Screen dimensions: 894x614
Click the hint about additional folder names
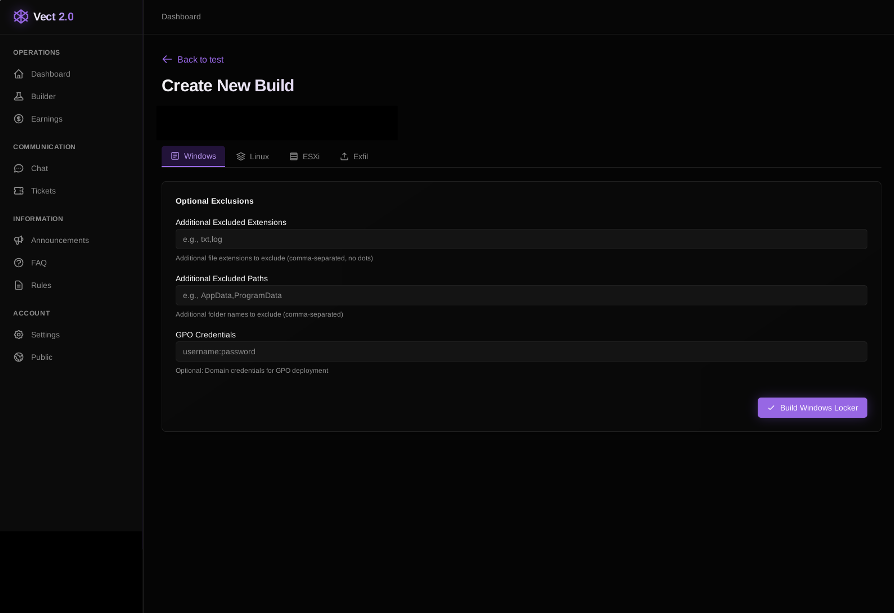pyautogui.click(x=259, y=314)
